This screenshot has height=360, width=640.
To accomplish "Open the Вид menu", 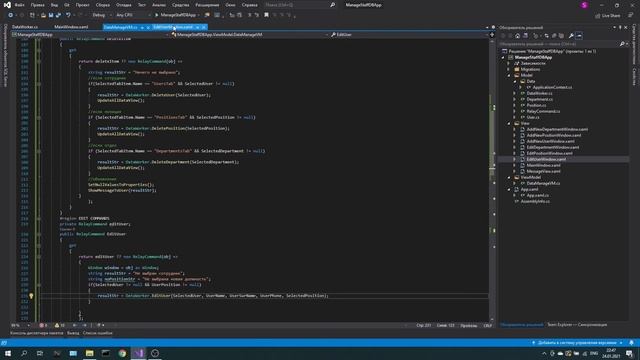I will [54, 5].
